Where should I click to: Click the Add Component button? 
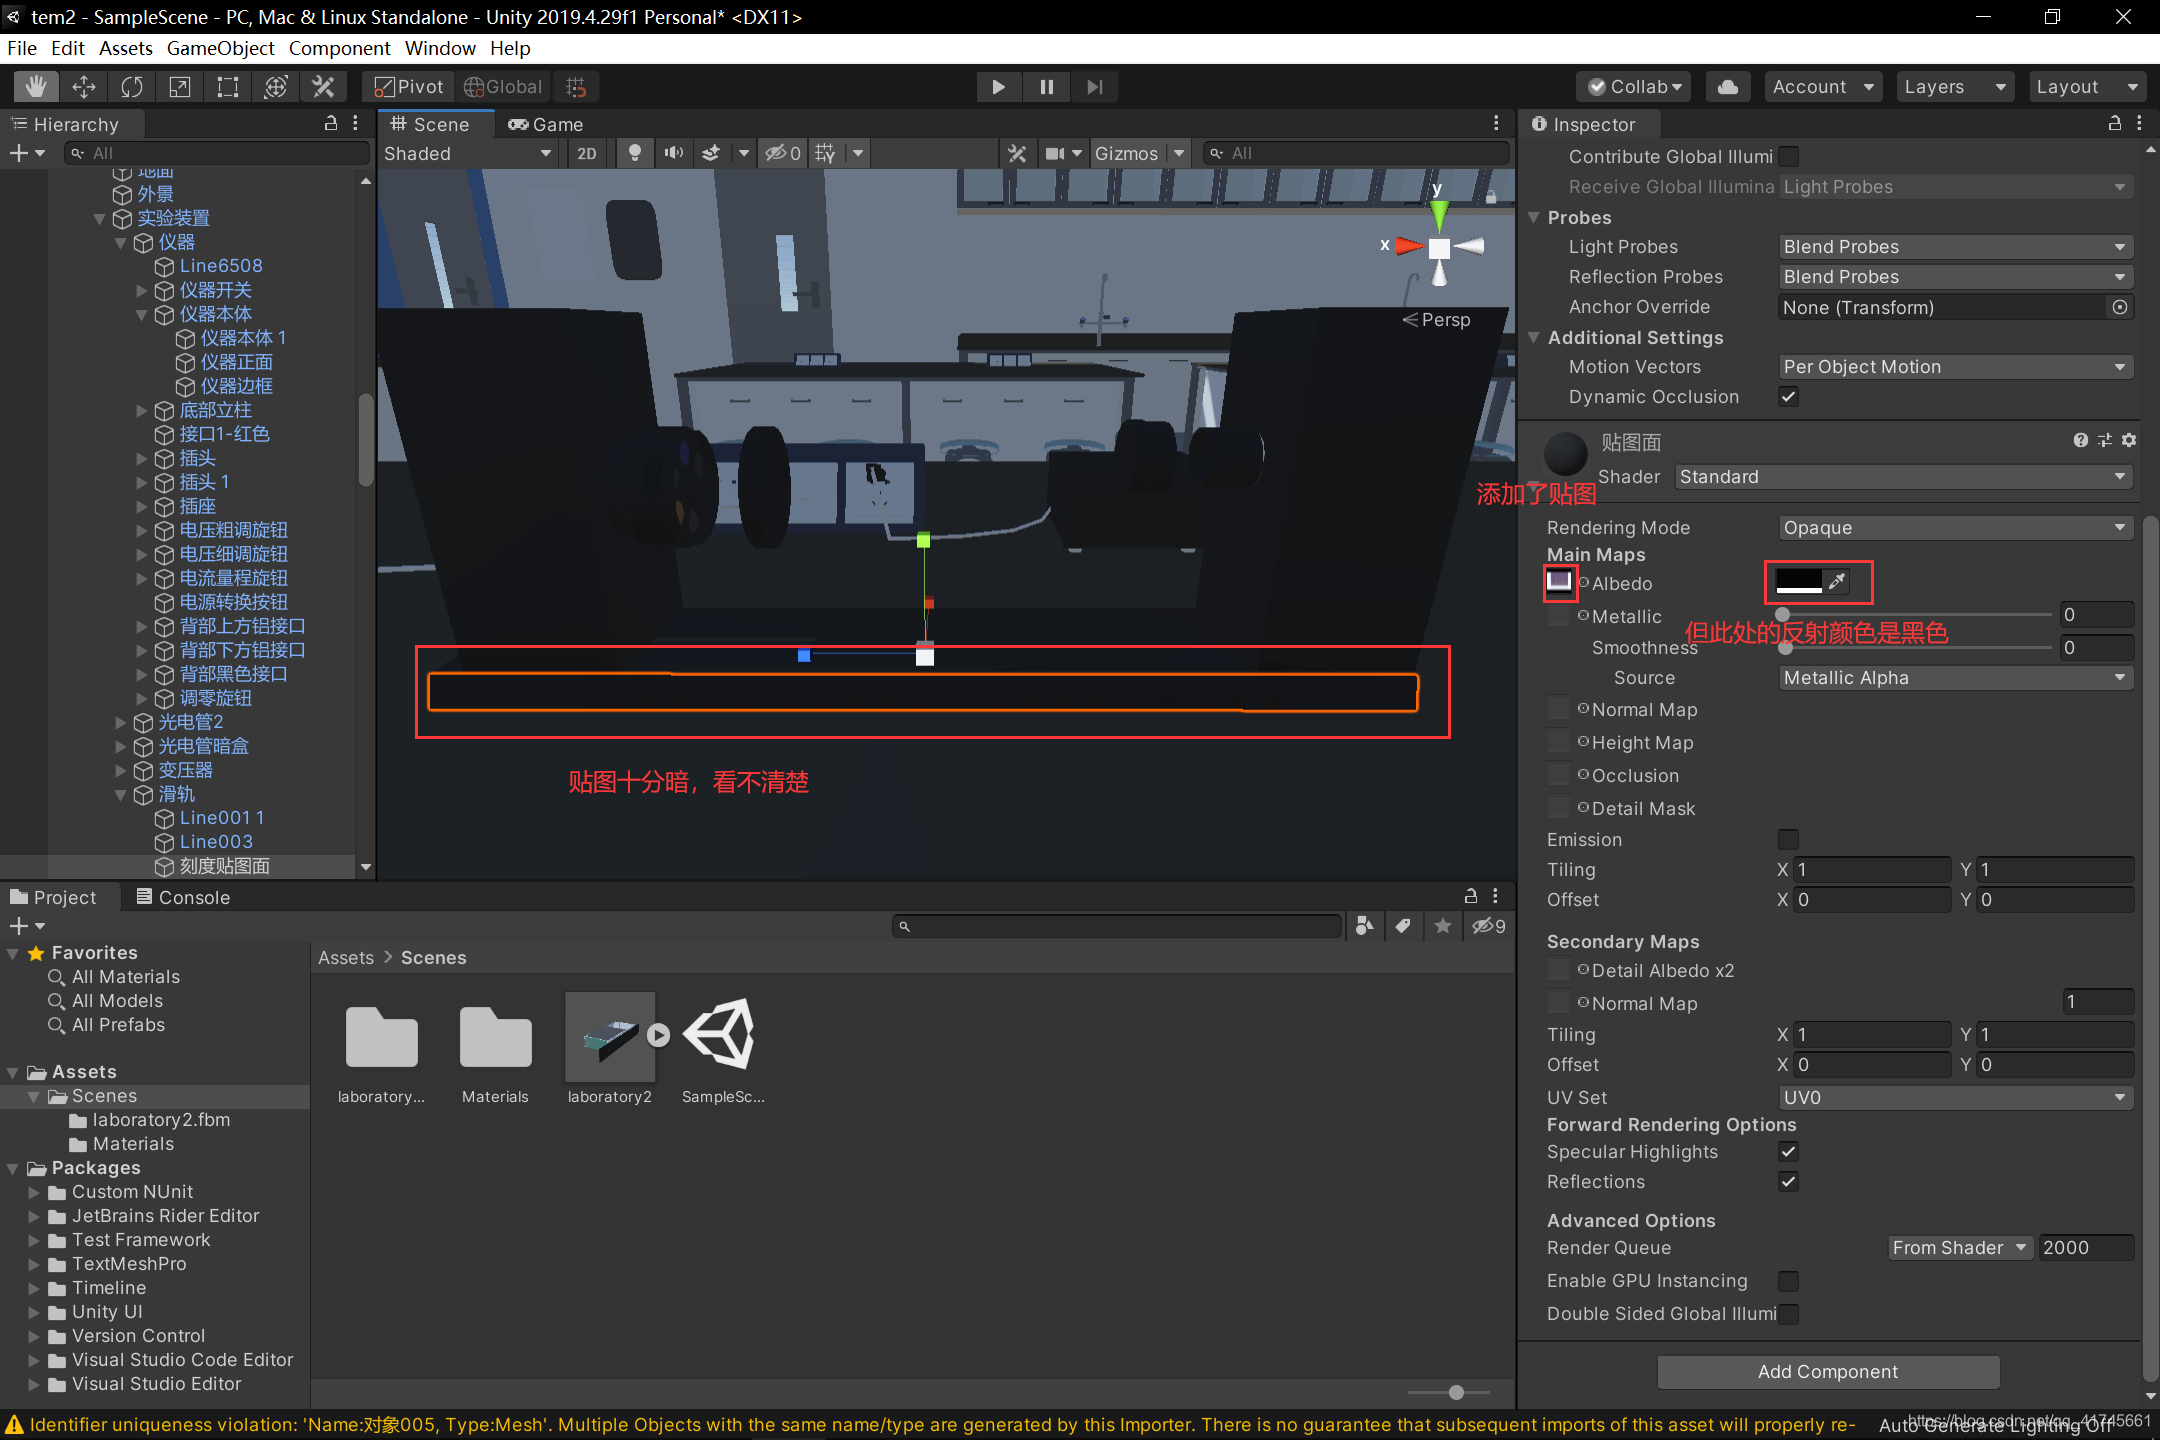[1827, 1372]
